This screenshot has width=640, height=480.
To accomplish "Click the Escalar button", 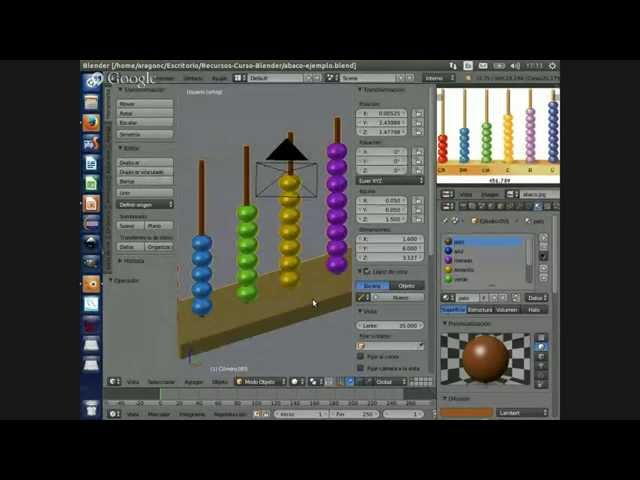I will pos(145,122).
